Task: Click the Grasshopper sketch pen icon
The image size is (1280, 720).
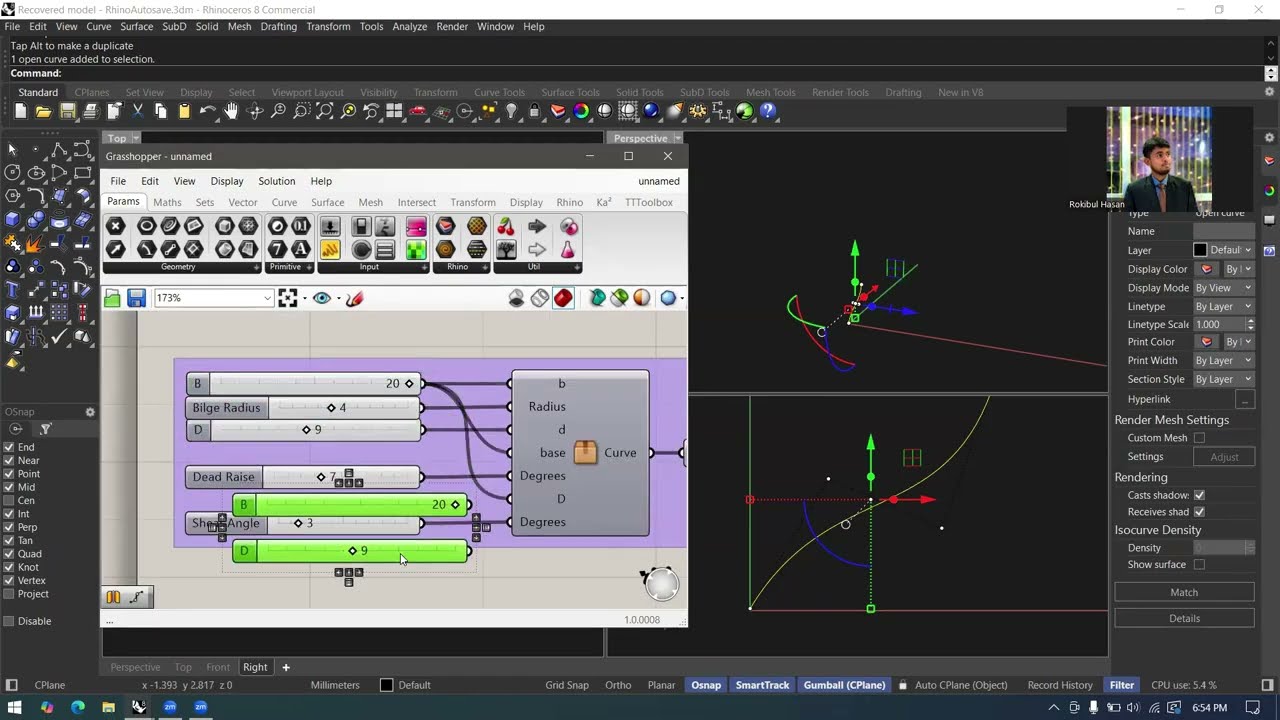Action: pyautogui.click(x=354, y=298)
